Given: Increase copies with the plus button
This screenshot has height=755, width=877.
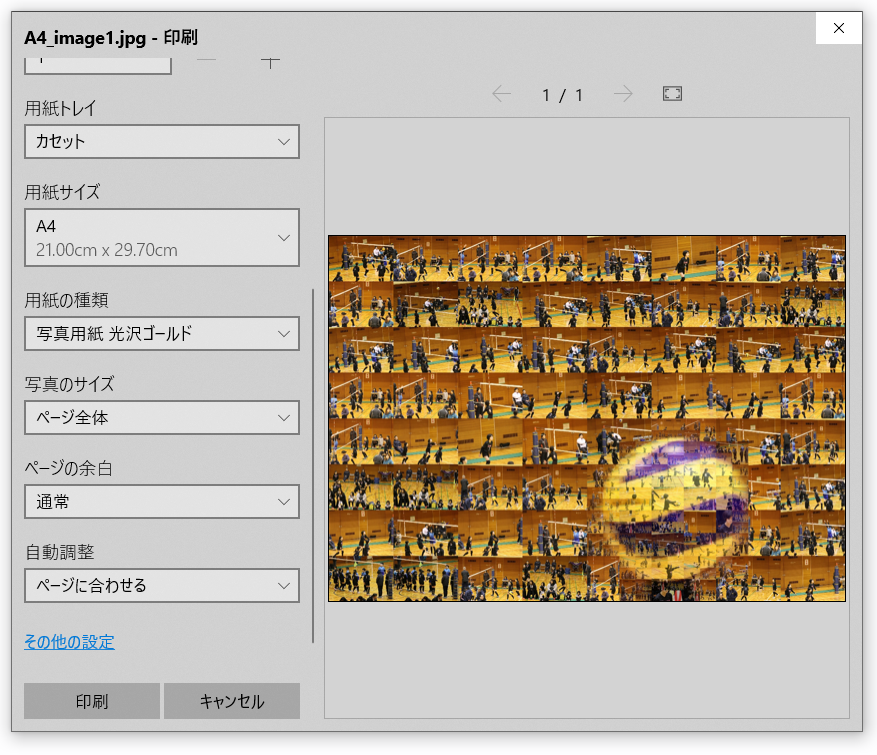Looking at the screenshot, I should [270, 62].
